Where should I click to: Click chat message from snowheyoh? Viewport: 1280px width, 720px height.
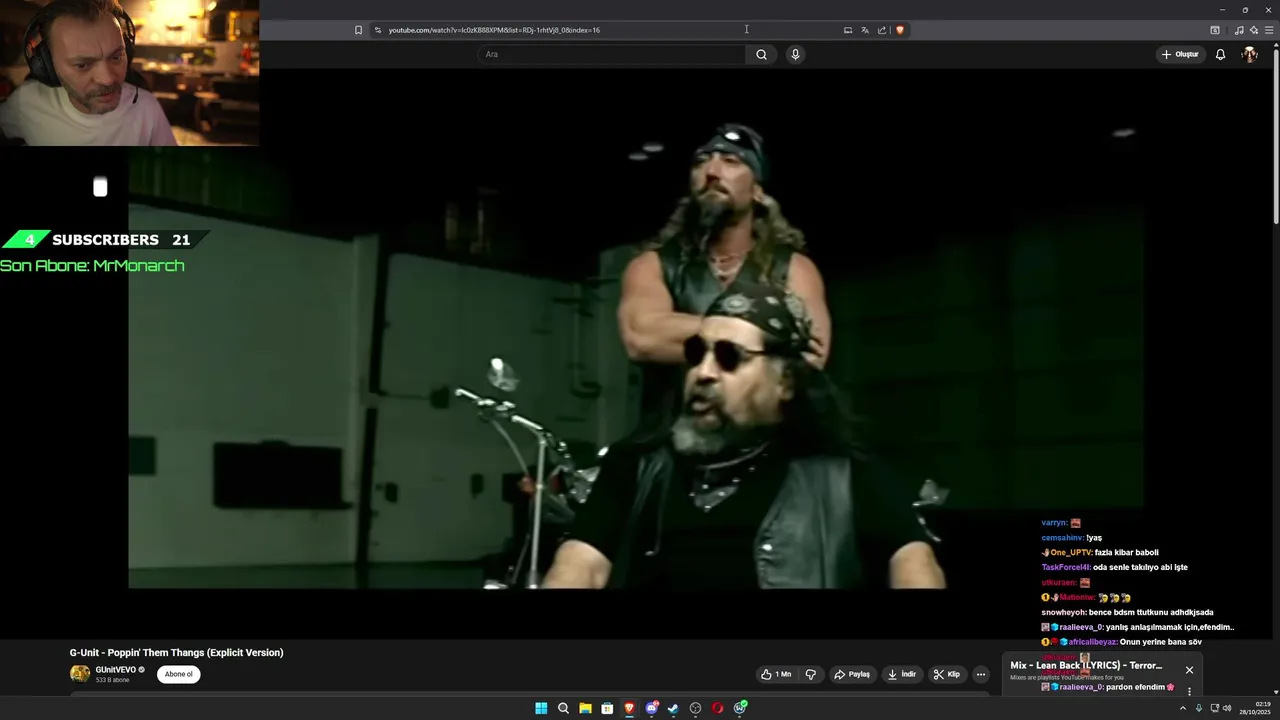pyautogui.click(x=1127, y=612)
